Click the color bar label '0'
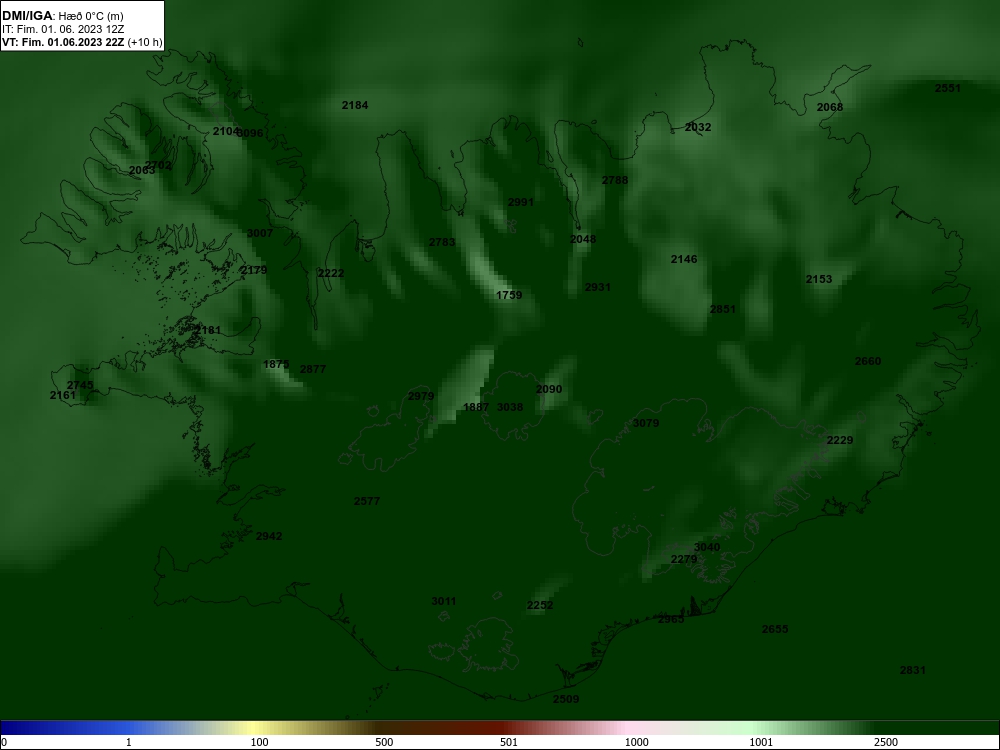The image size is (1000, 750). [4, 742]
